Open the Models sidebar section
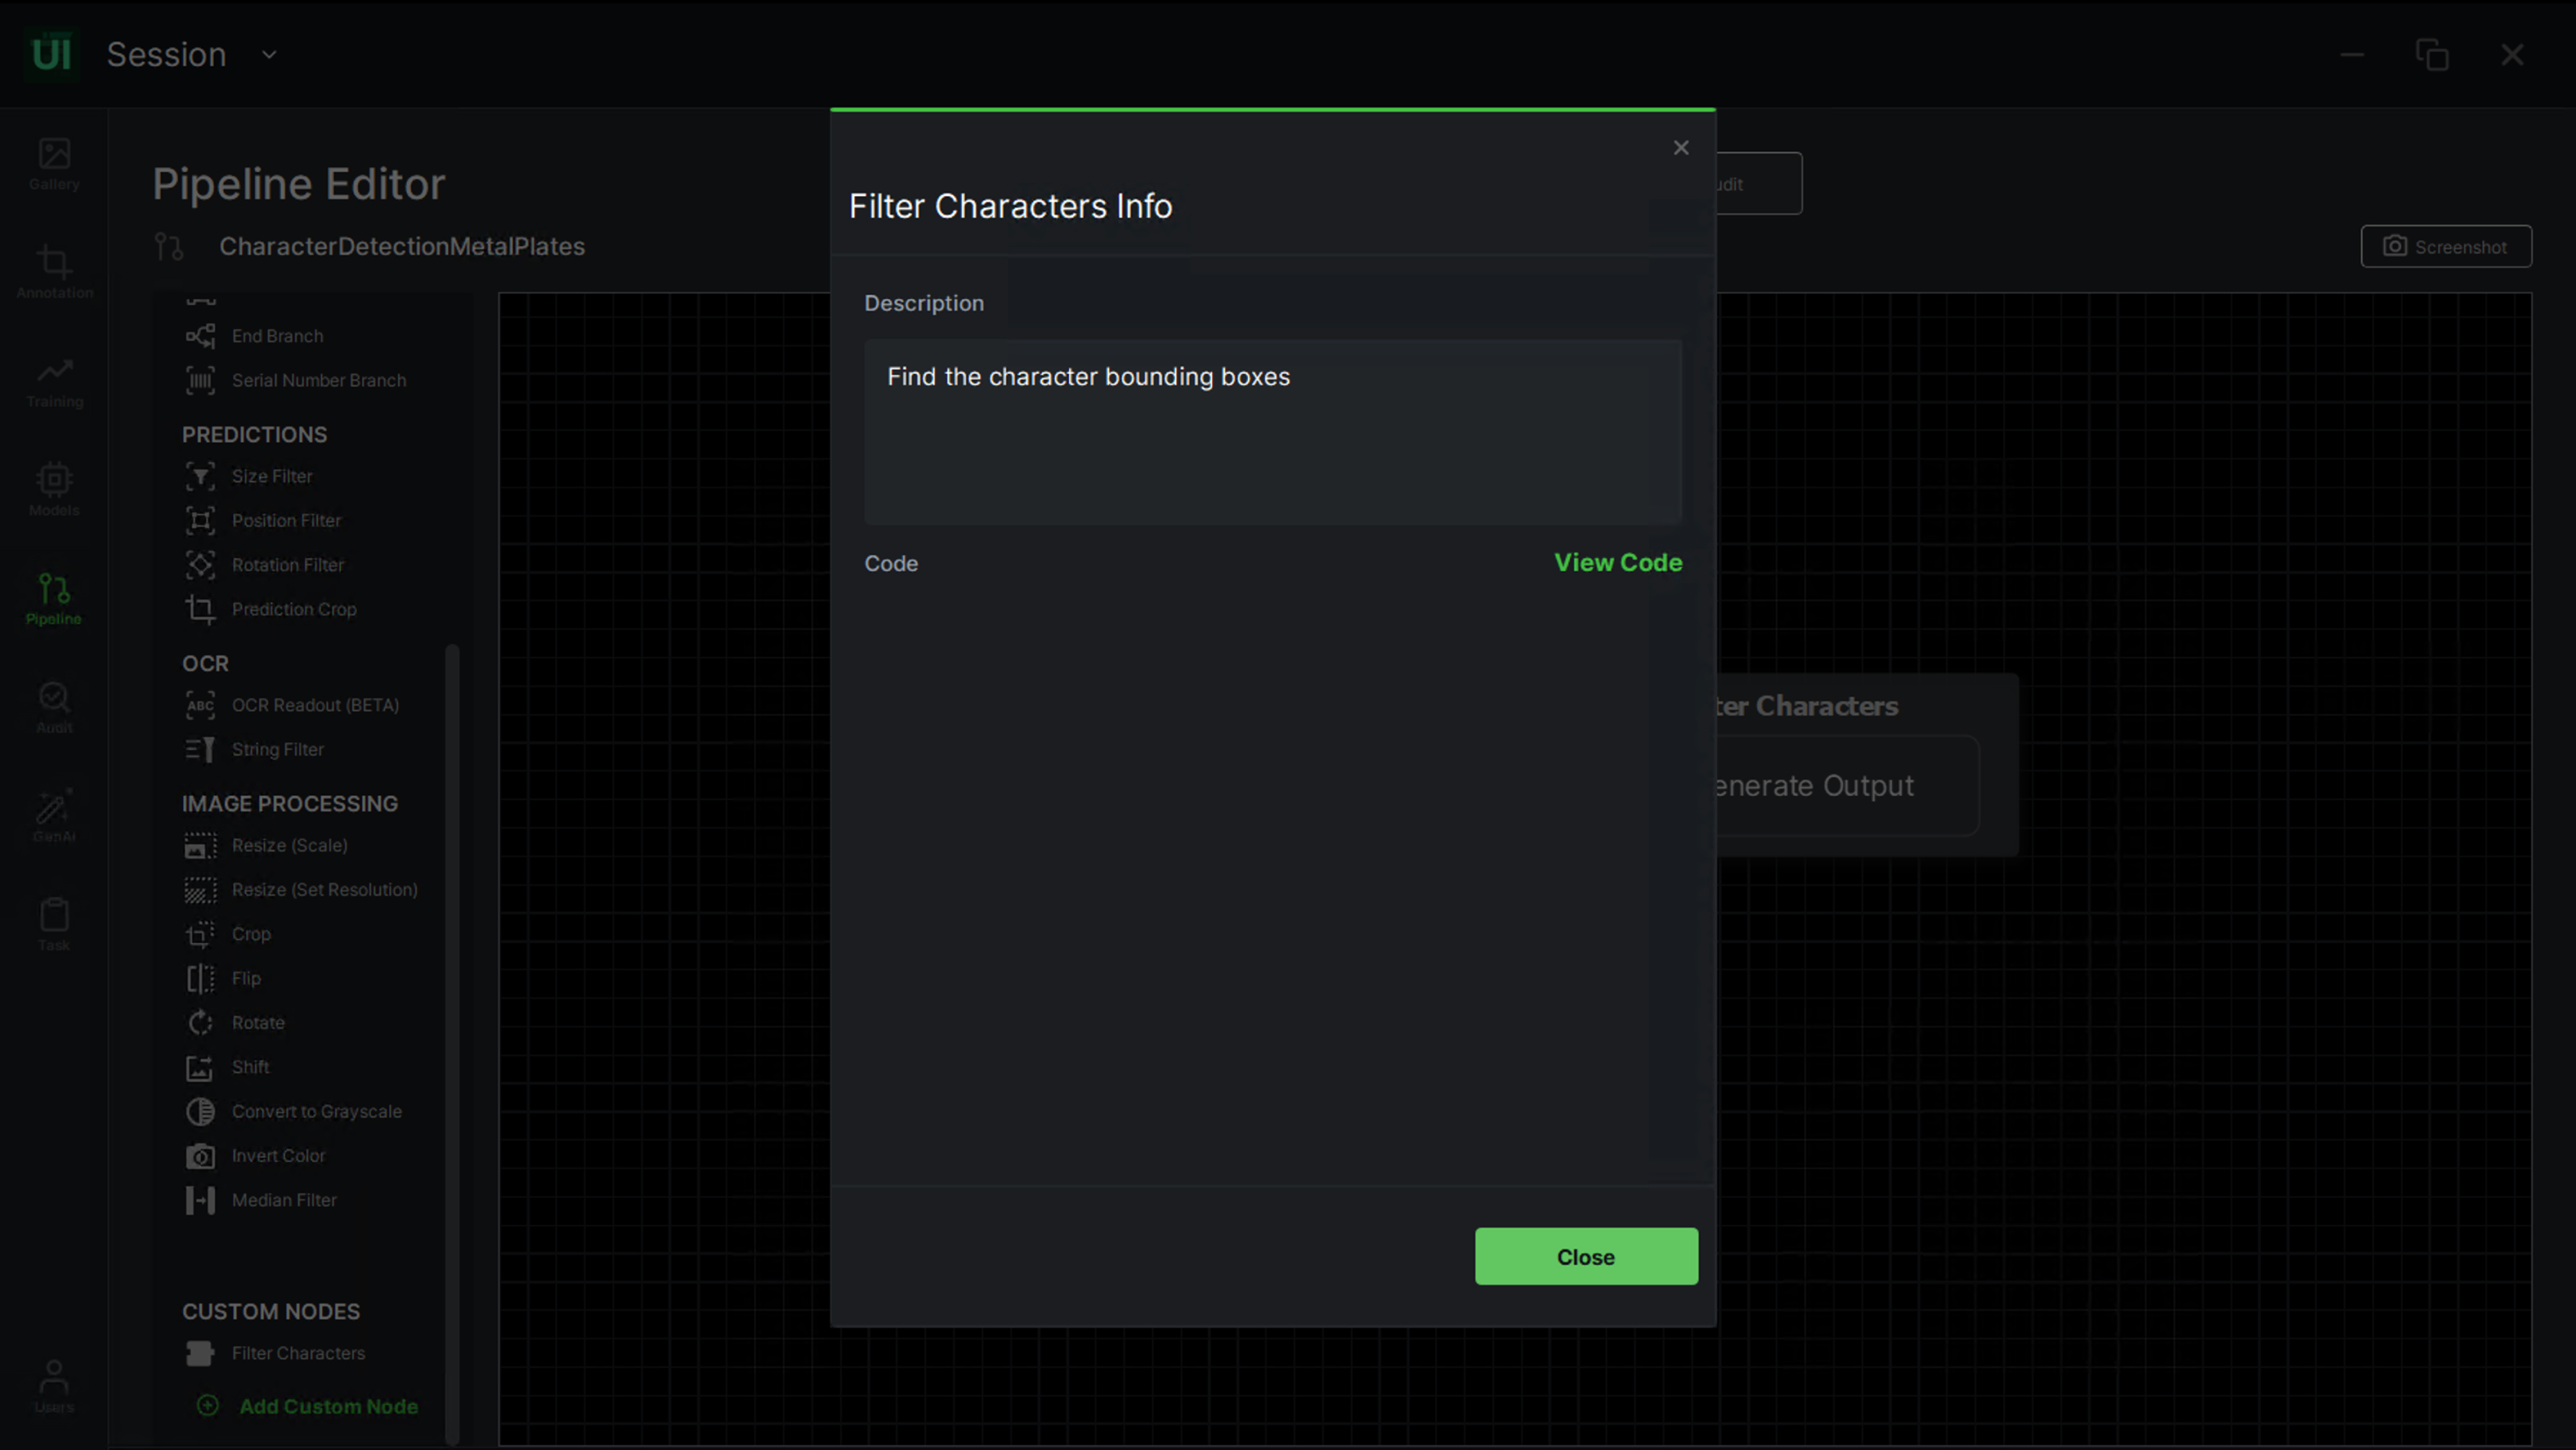The width and height of the screenshot is (2576, 1450). (54, 490)
